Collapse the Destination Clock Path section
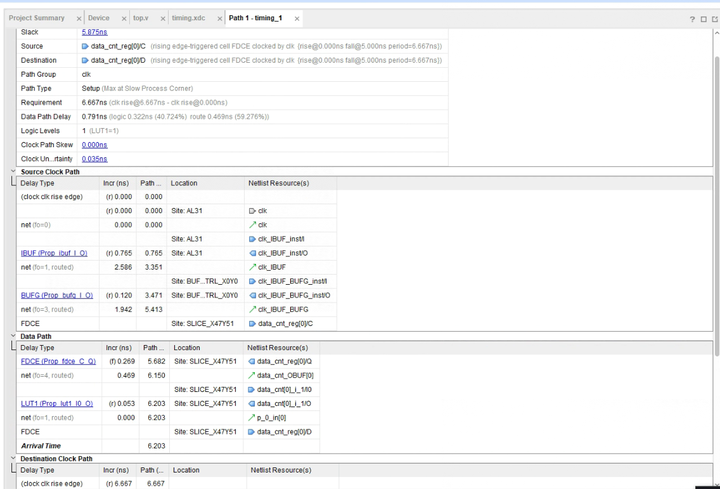The image size is (720, 489). tap(13, 458)
